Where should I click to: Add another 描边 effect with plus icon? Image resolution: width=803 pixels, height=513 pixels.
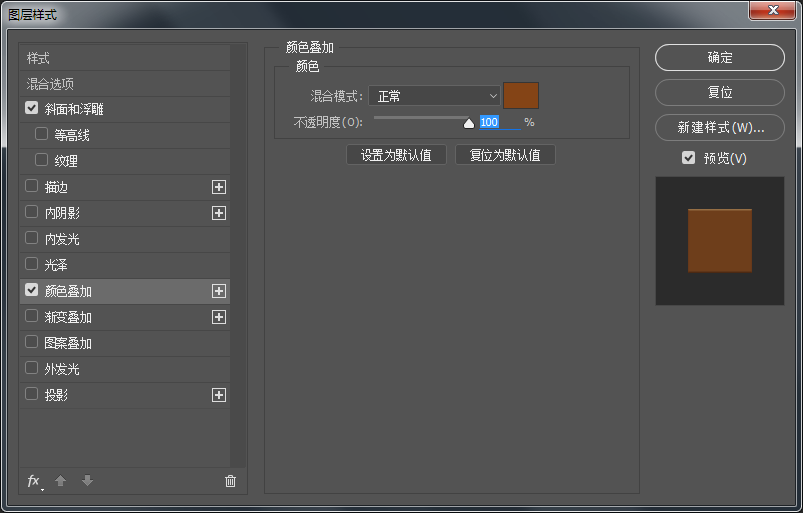pos(219,187)
